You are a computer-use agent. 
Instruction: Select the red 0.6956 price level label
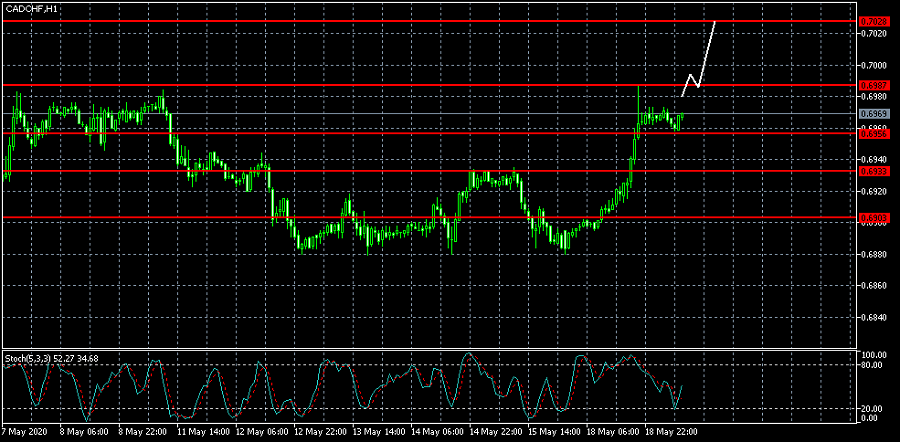point(873,133)
